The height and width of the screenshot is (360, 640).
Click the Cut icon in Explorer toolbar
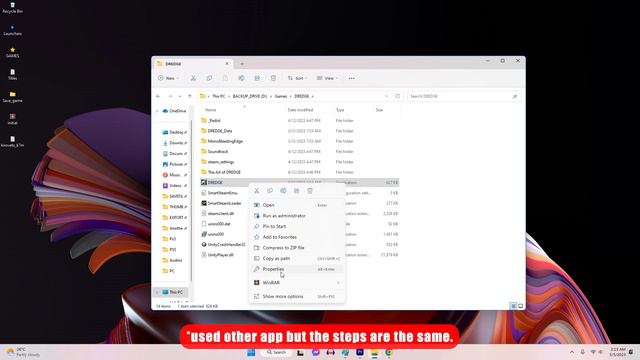pyautogui.click(x=193, y=78)
